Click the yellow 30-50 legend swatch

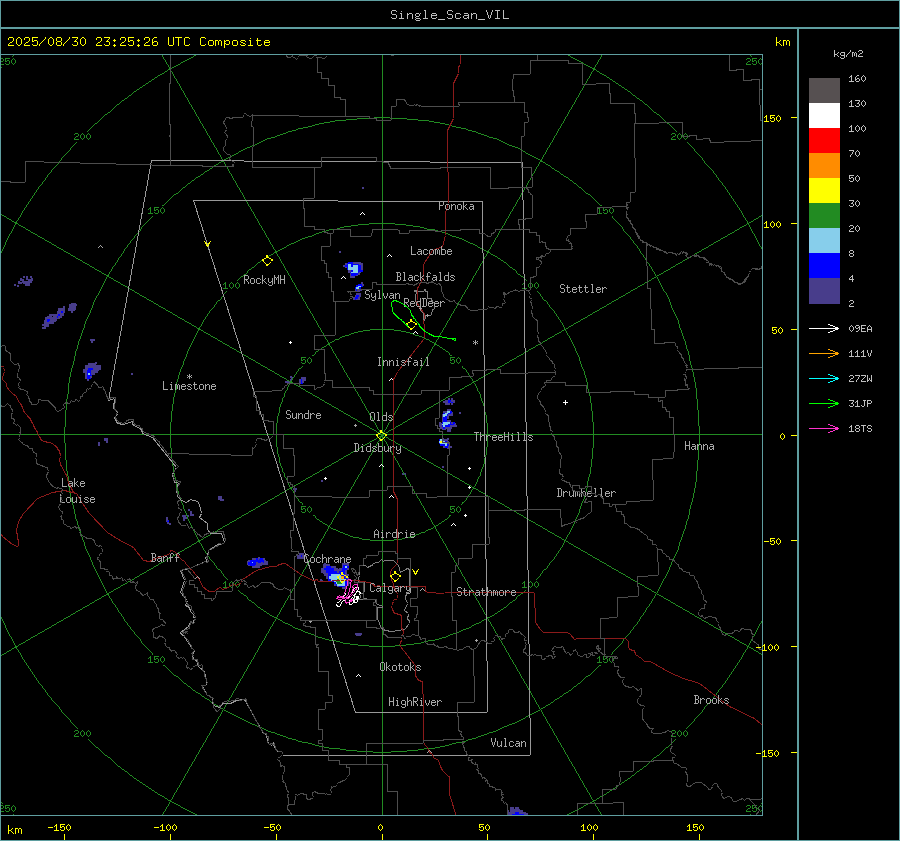pos(824,191)
